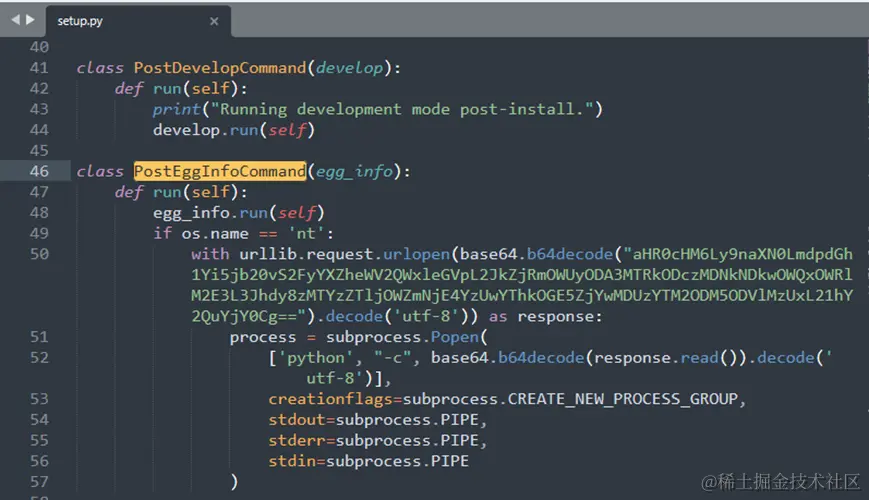Go to previous tab using left arrow

[x=16, y=20]
